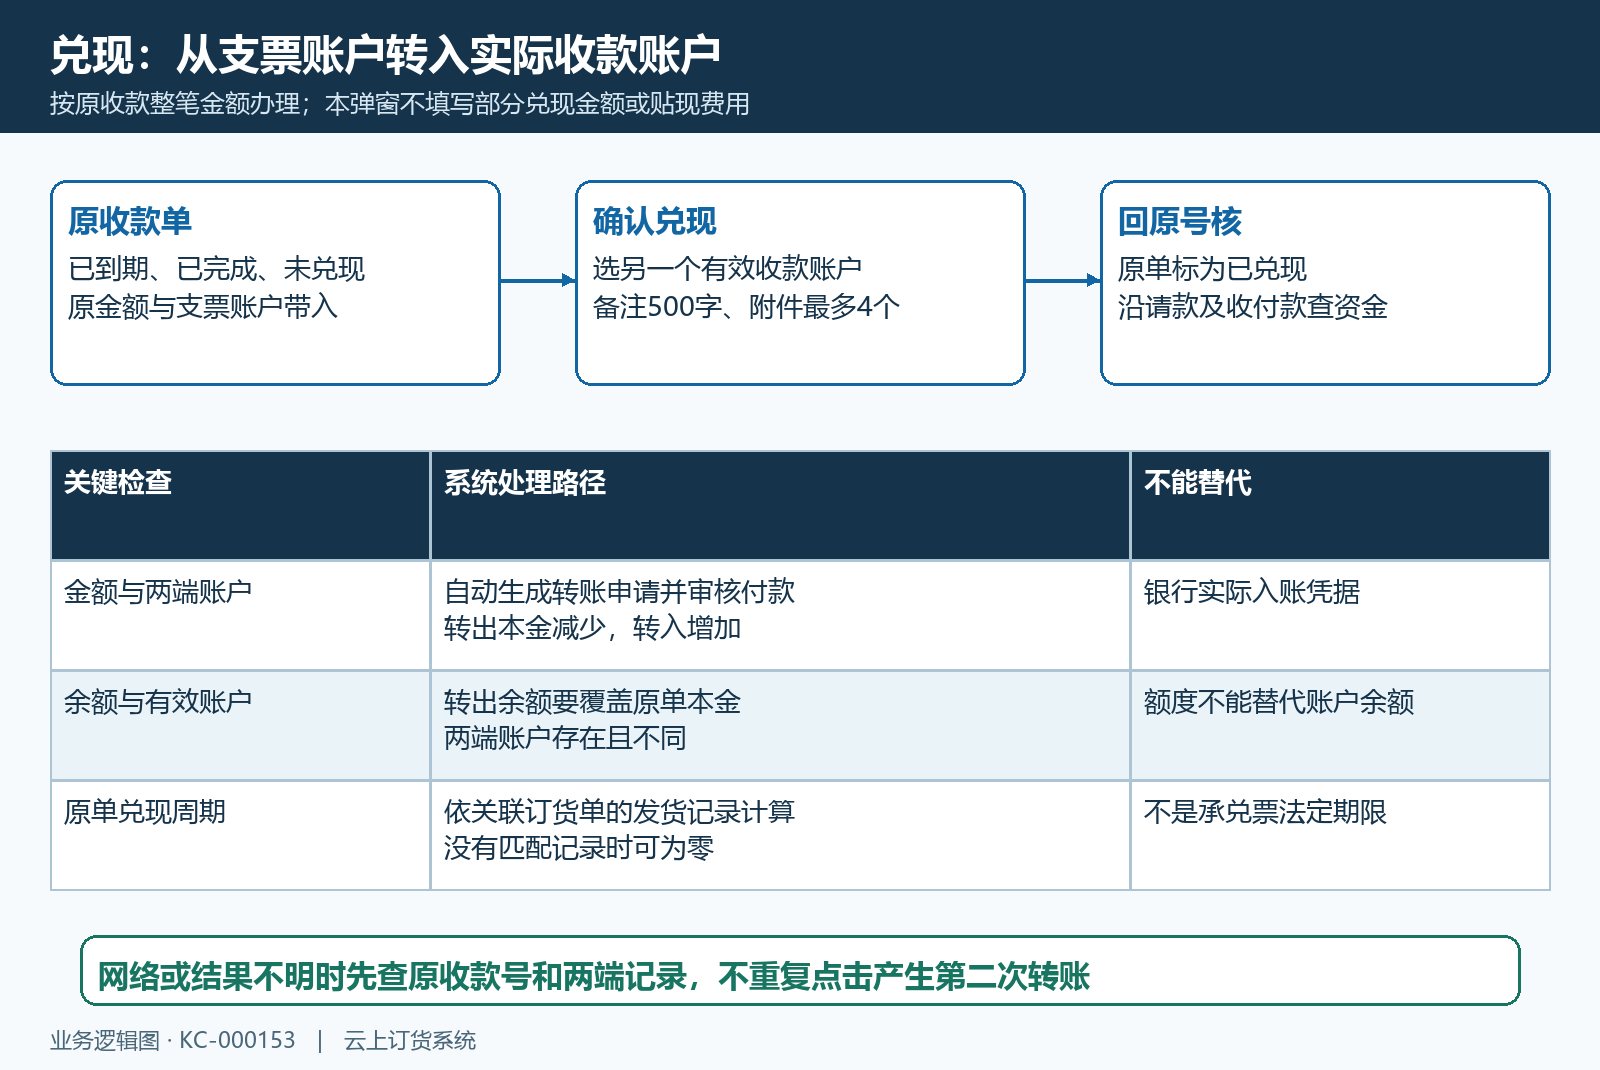Click the line 沿请款及收付款查资金

[x=1253, y=307]
